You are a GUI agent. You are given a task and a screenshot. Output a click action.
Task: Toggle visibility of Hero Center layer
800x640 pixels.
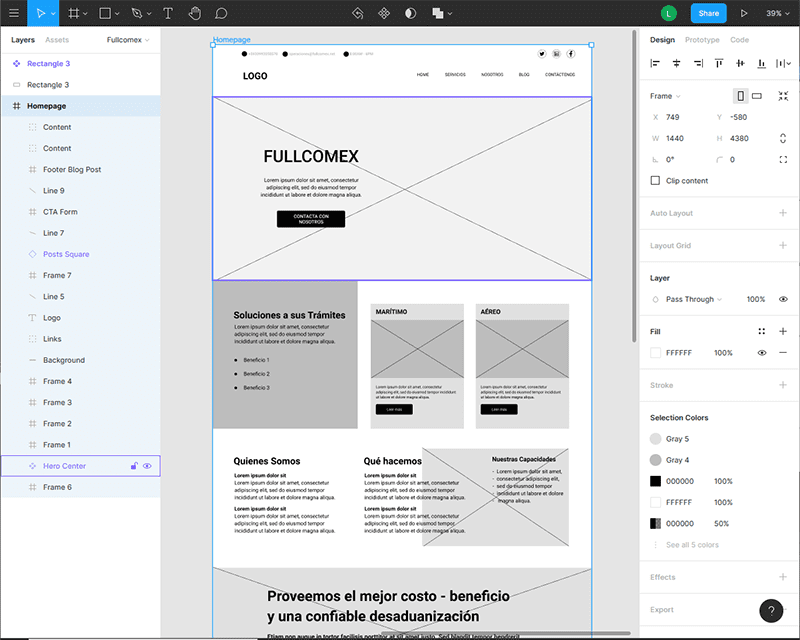point(148,466)
